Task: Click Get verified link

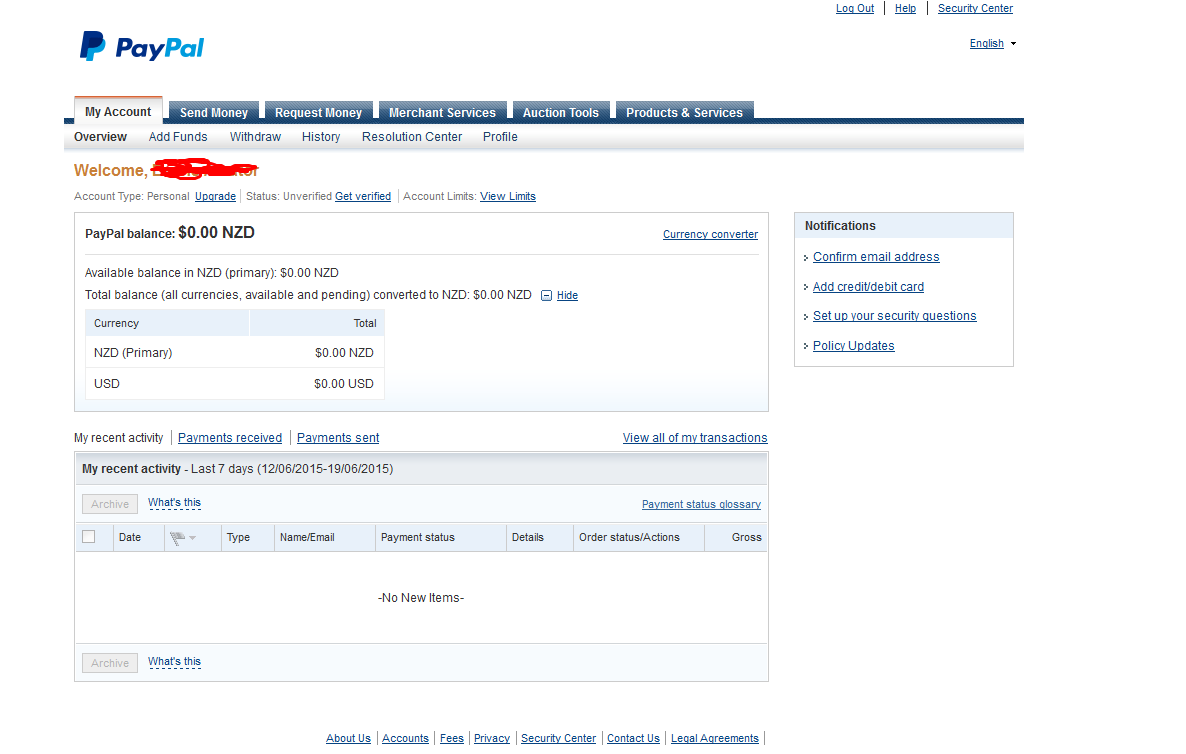Action: coord(363,197)
